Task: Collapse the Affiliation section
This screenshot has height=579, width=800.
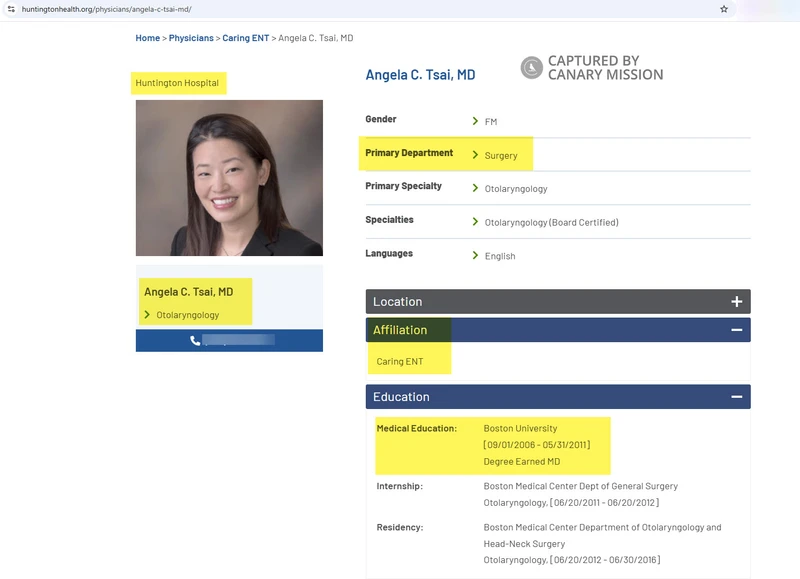Action: 558,330
